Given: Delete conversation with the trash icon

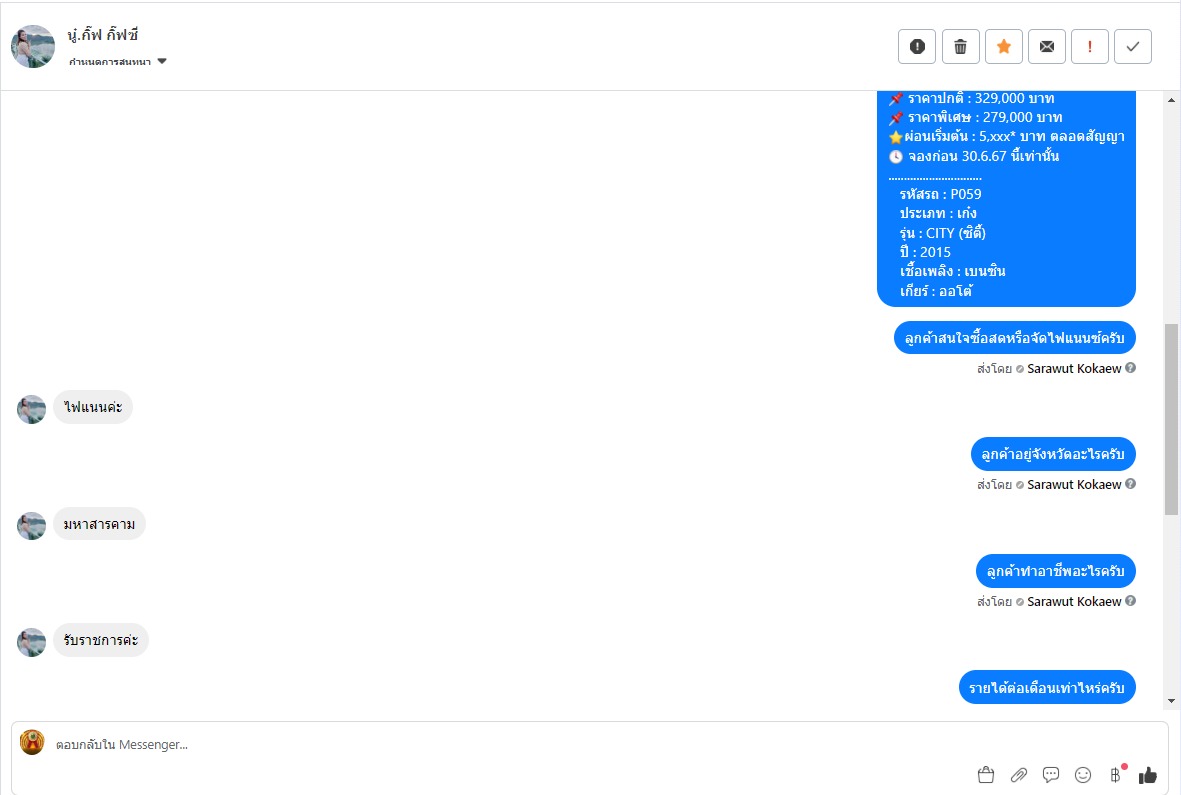Looking at the screenshot, I should tap(960, 47).
